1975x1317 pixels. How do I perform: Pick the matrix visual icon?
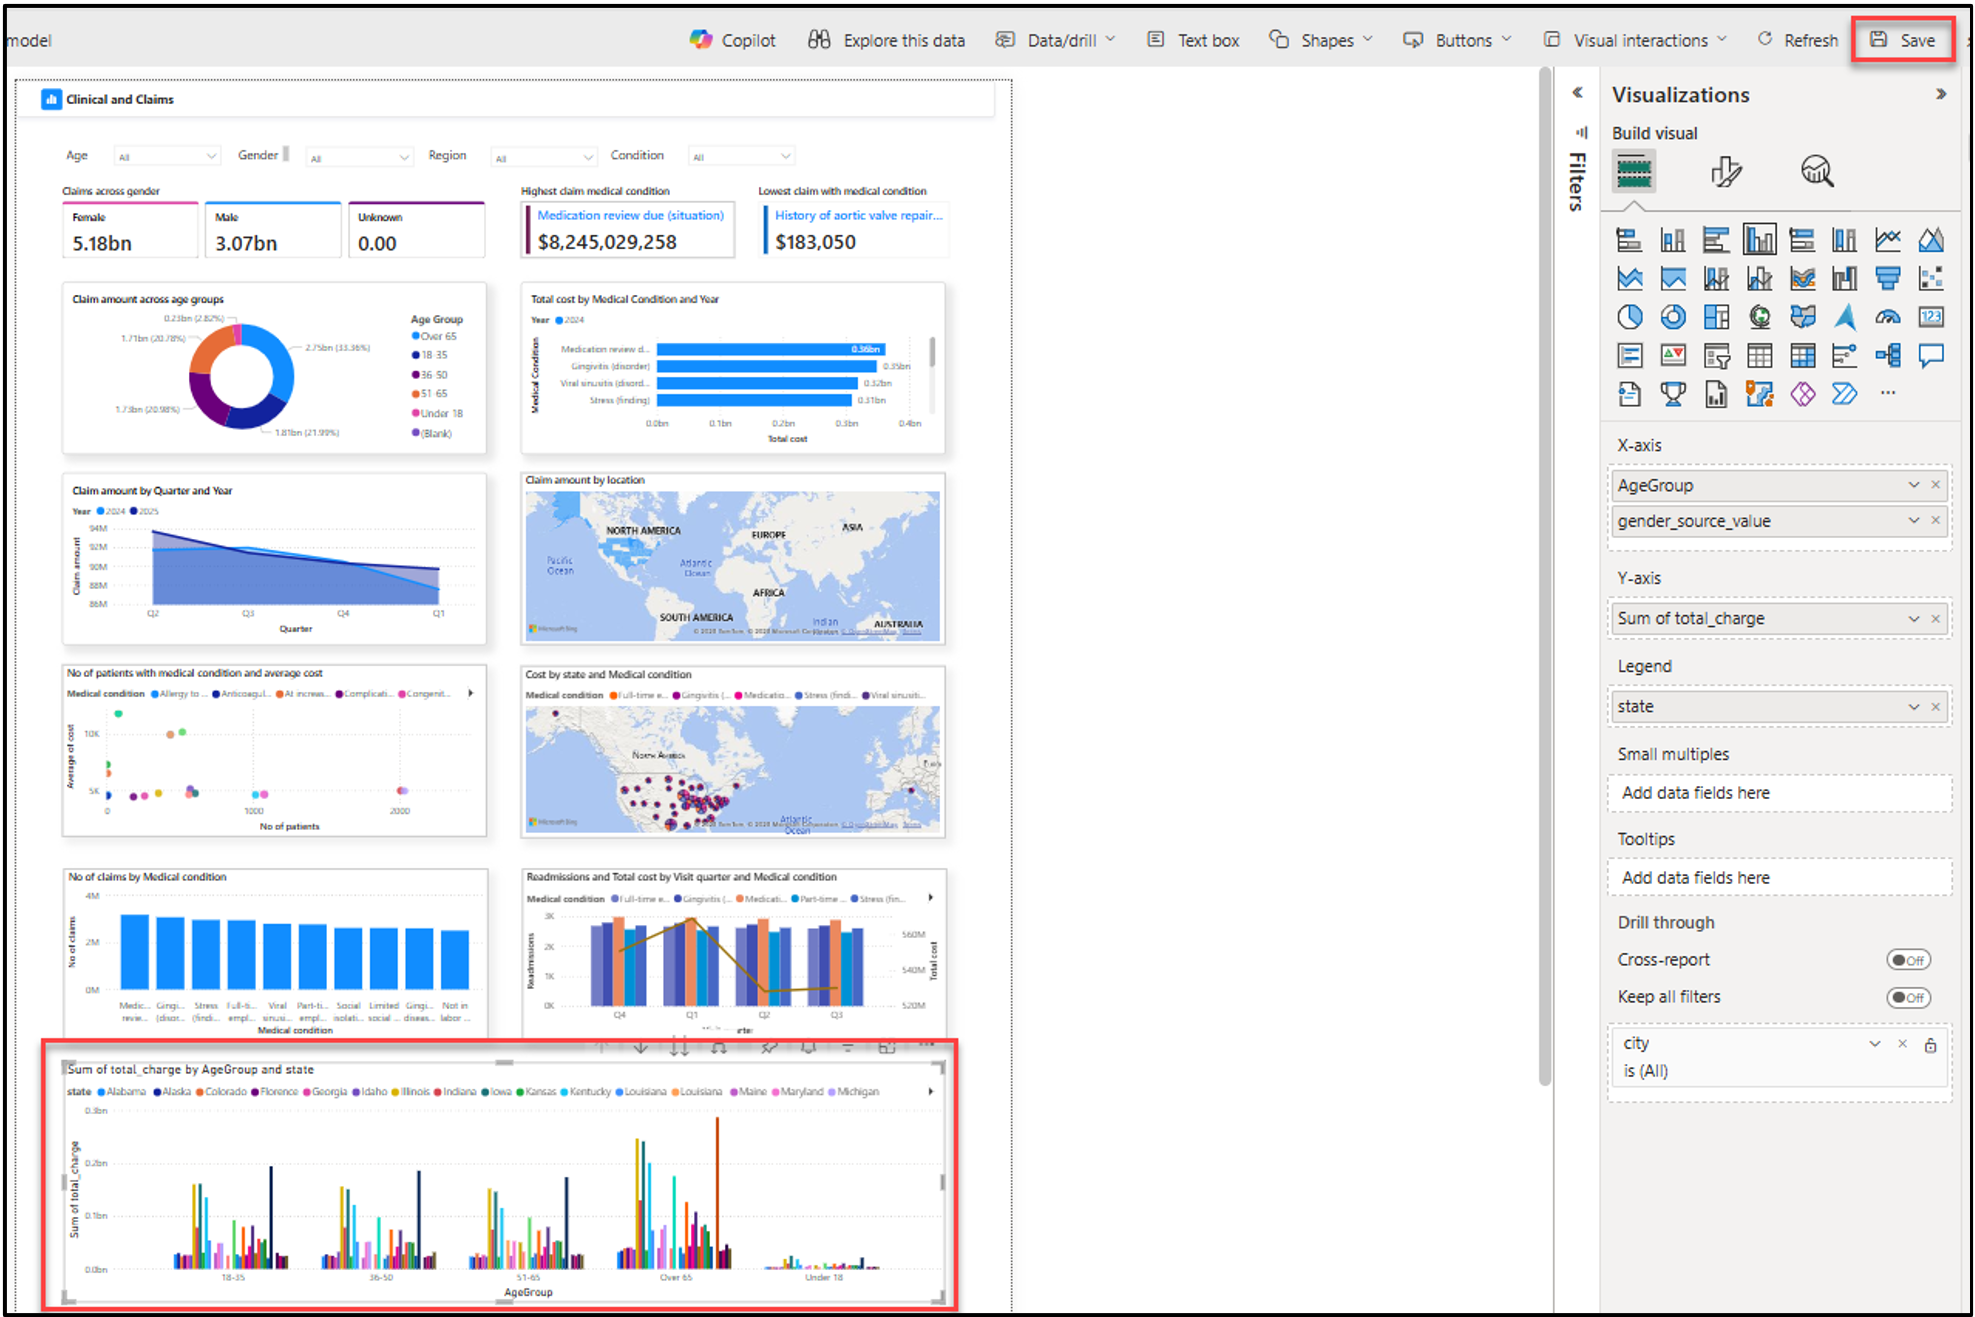(1802, 355)
